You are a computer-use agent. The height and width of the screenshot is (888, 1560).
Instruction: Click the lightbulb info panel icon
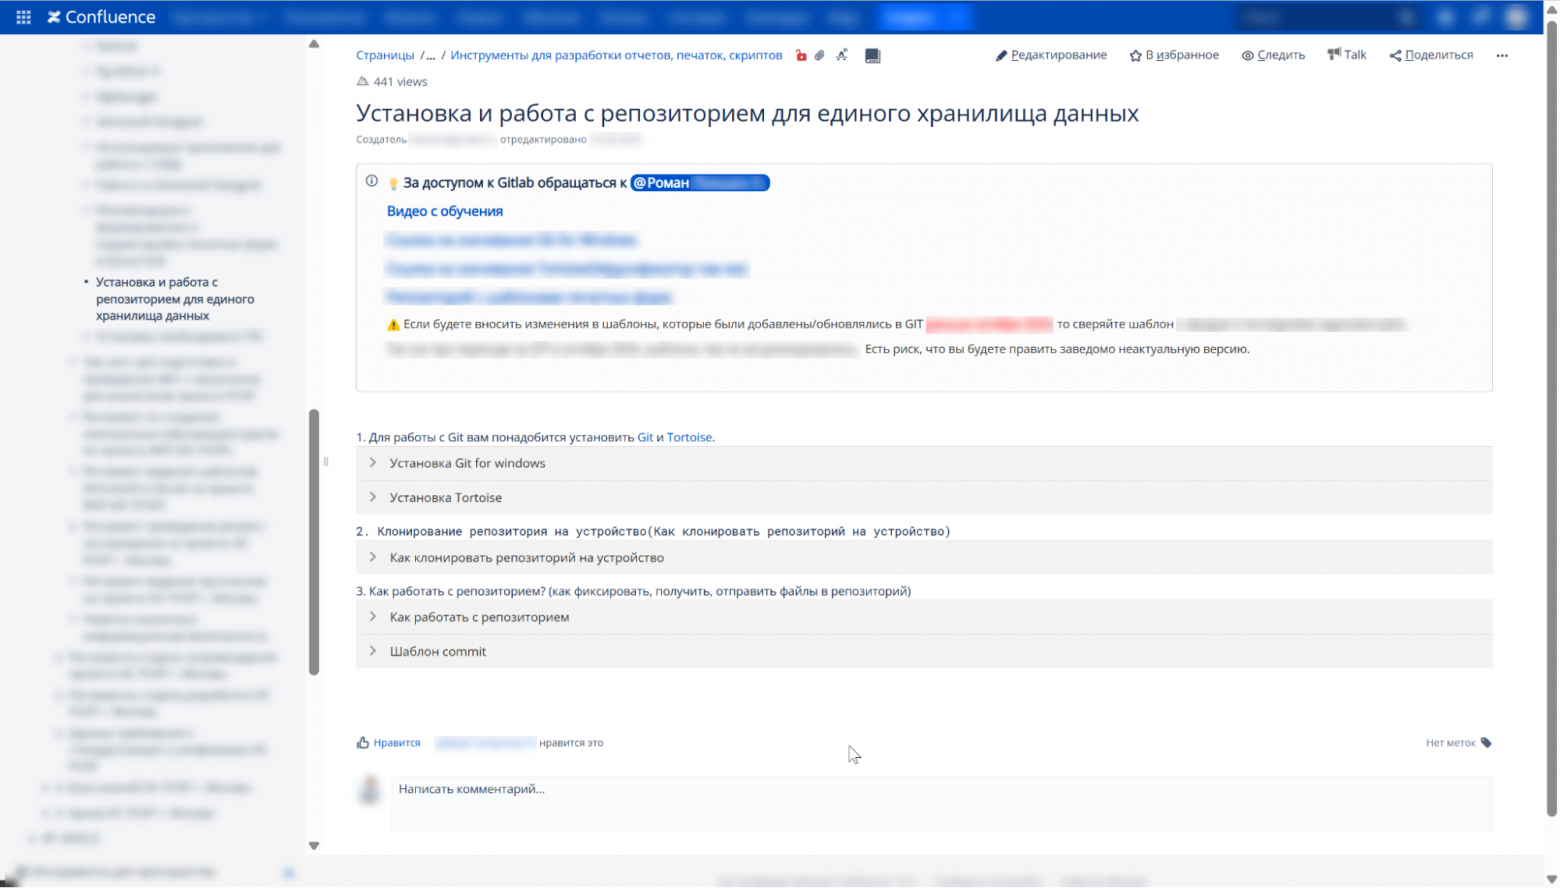[x=392, y=183]
